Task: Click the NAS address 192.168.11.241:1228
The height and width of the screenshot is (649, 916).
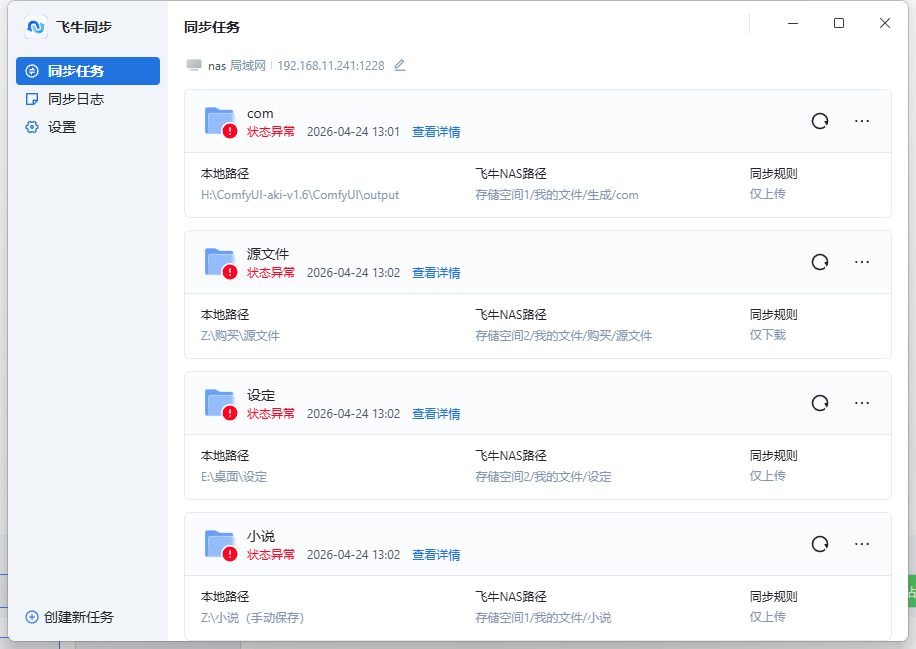Action: click(x=331, y=65)
